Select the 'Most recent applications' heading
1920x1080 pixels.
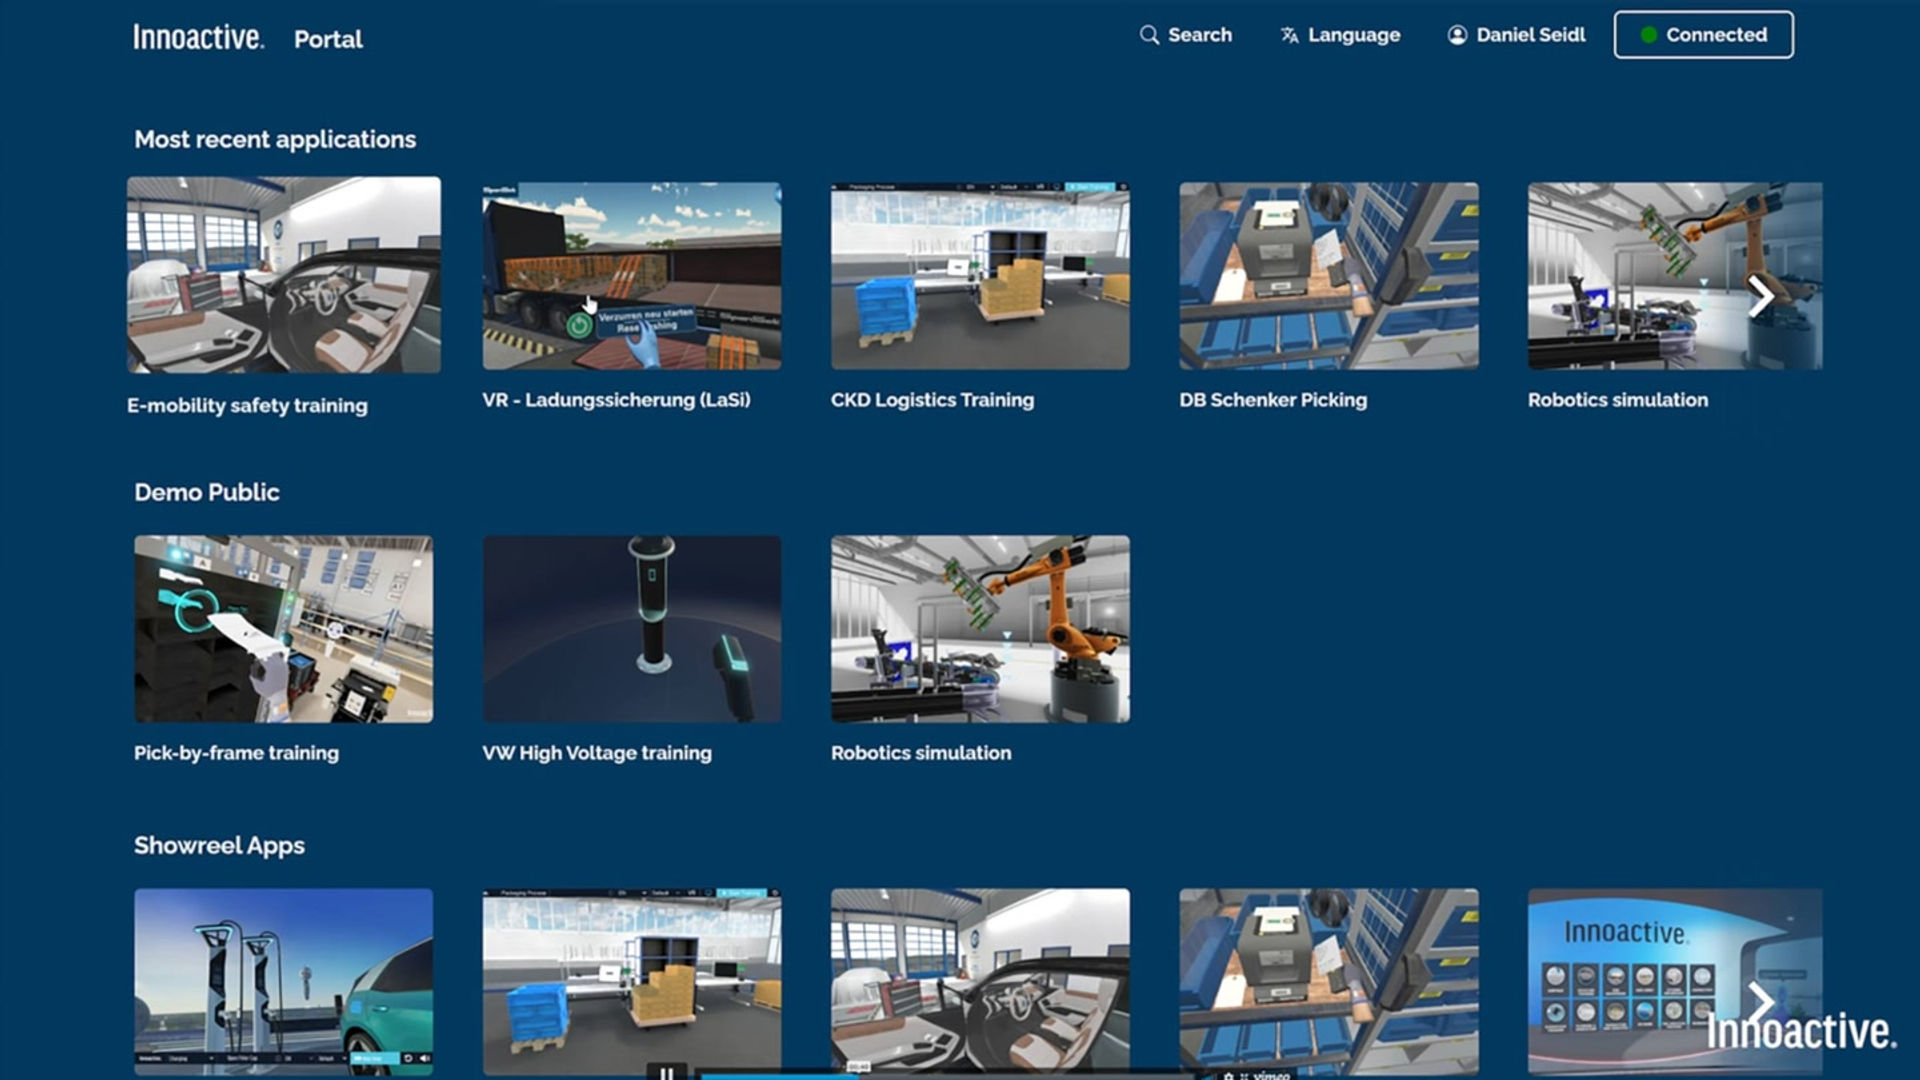(x=275, y=139)
